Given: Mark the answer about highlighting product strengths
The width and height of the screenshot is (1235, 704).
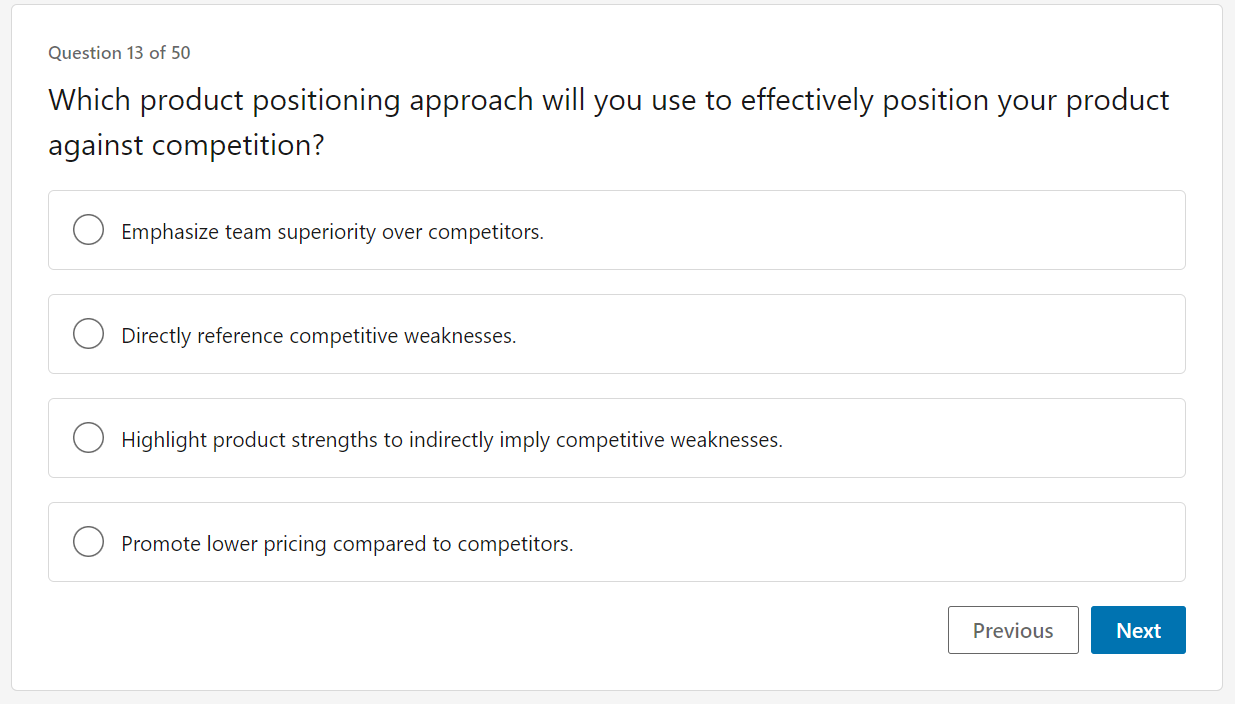Looking at the screenshot, I should tap(617, 438).
